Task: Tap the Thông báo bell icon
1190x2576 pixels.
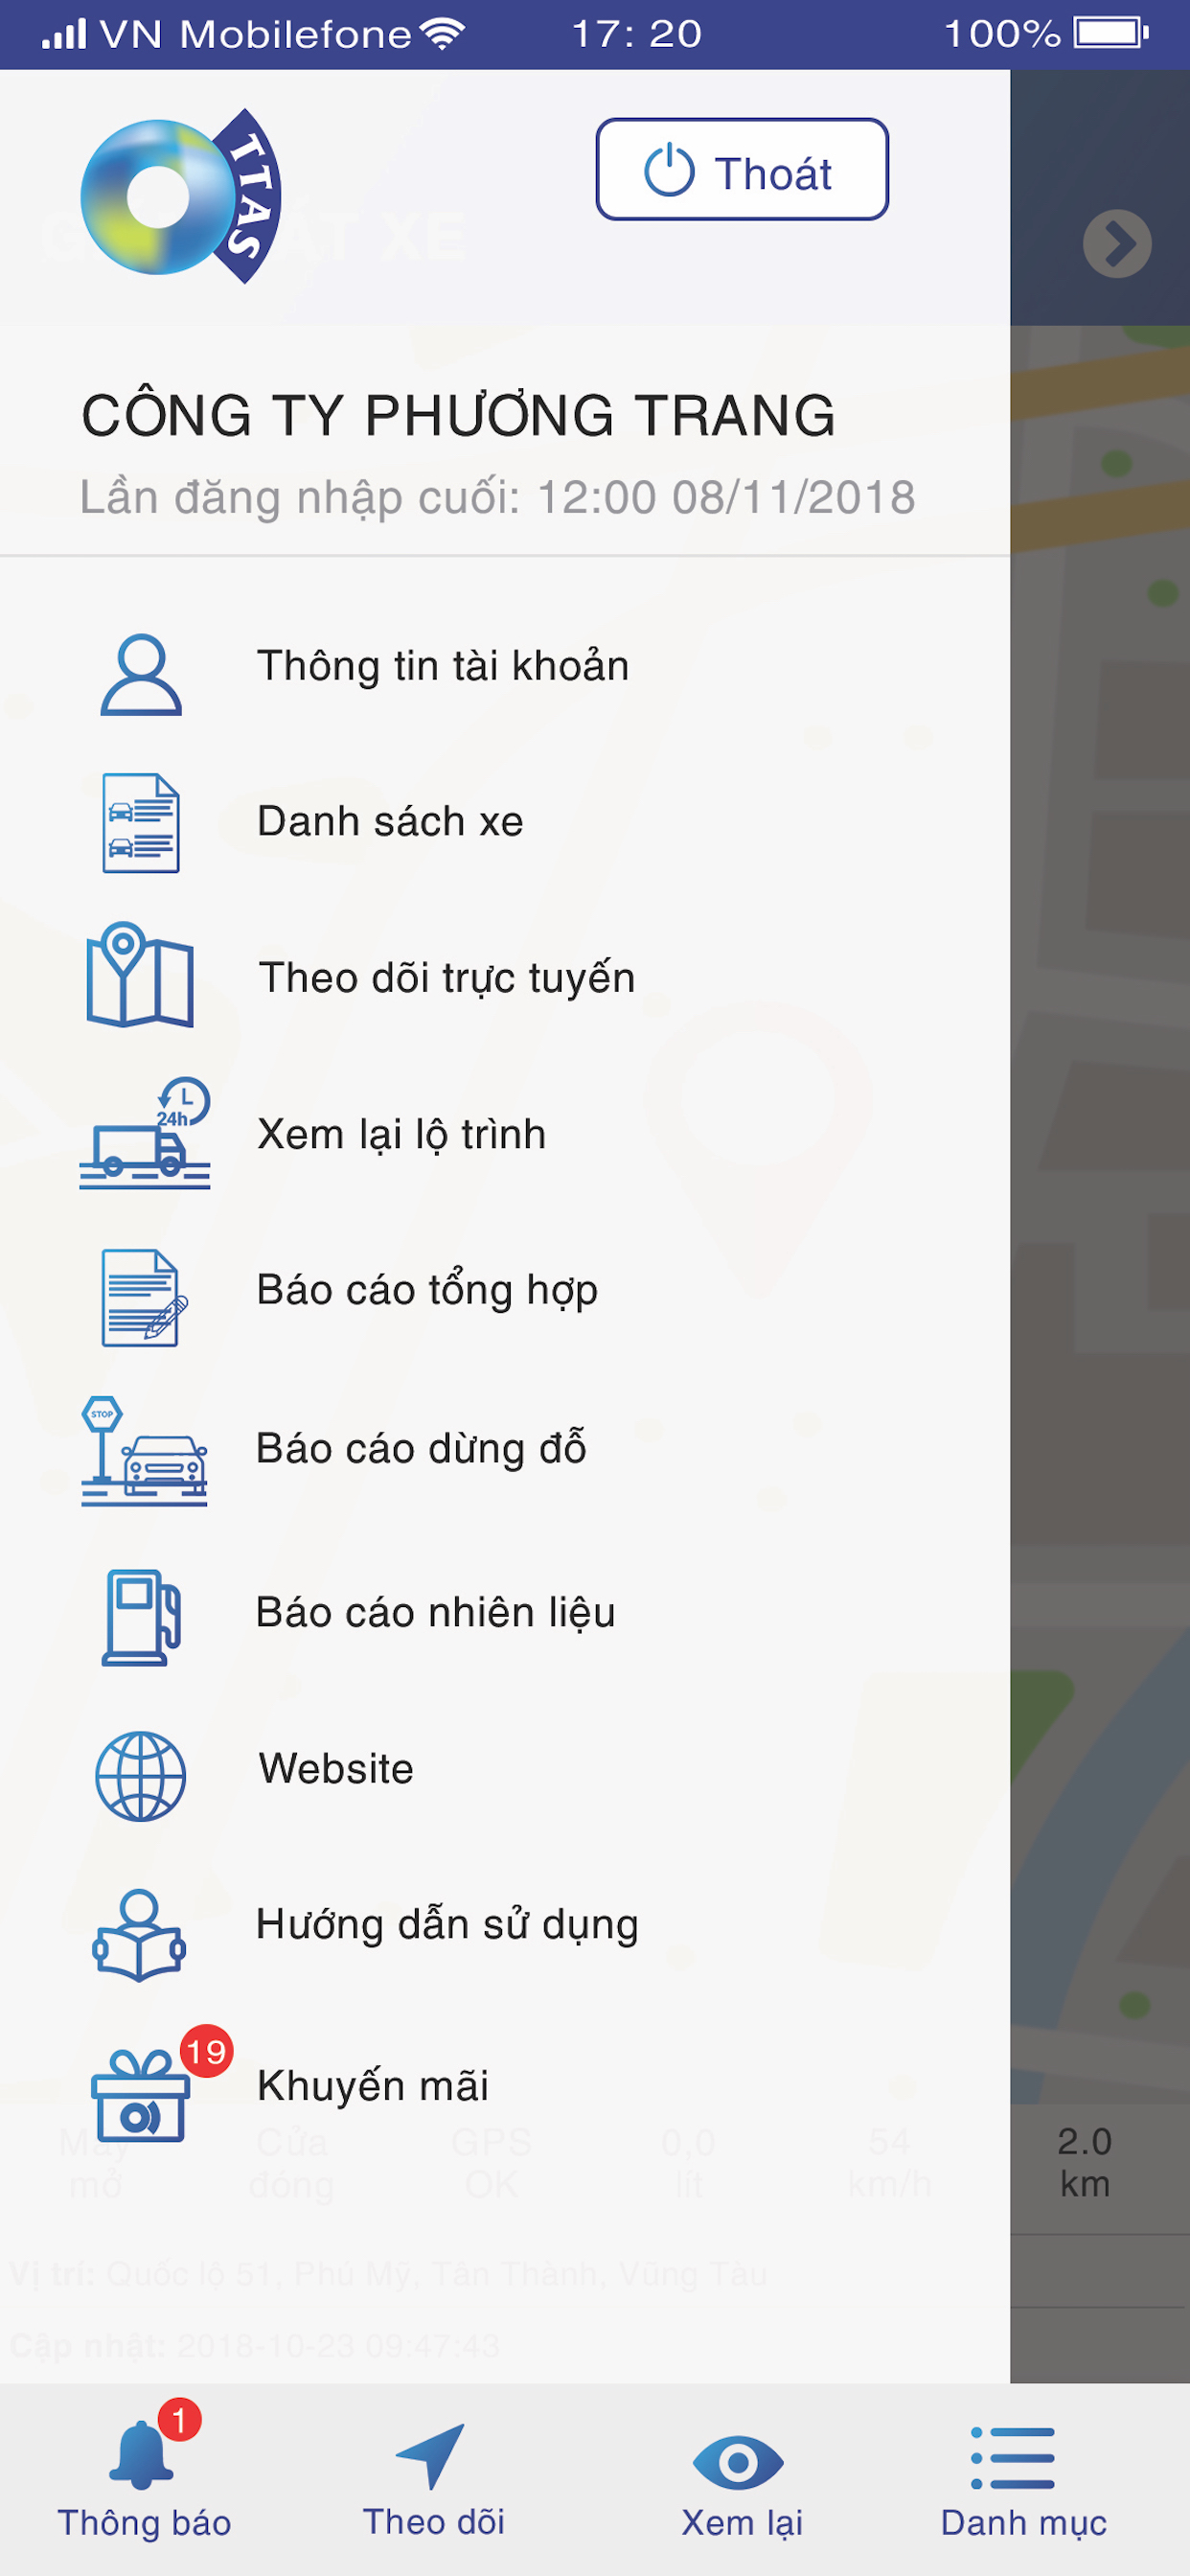Action: click(x=141, y=2455)
